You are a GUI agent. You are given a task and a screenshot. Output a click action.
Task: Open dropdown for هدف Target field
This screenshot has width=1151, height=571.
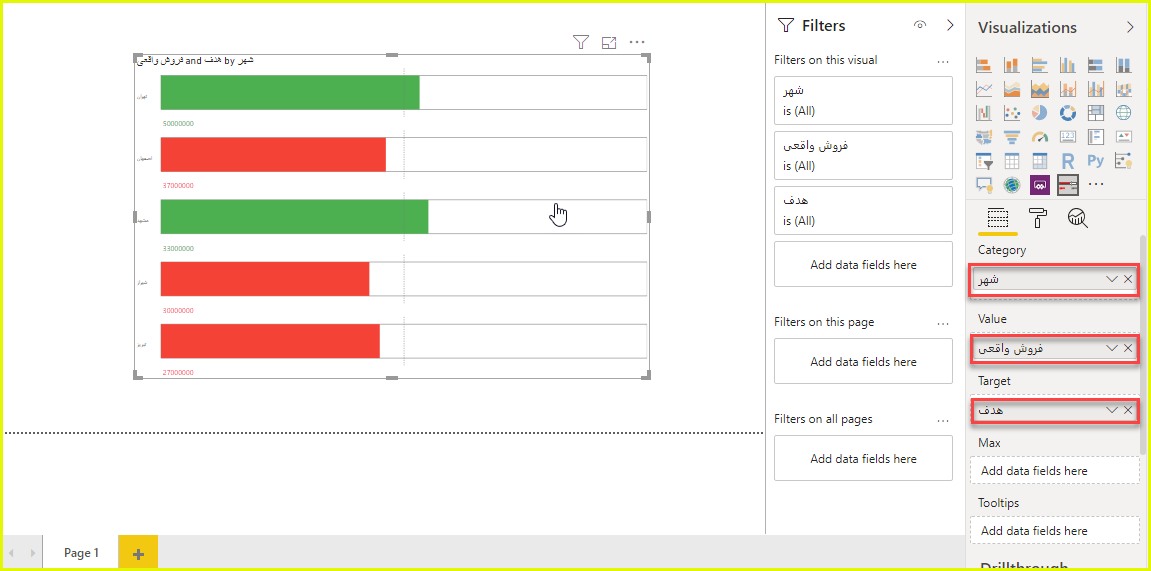(x=1111, y=410)
